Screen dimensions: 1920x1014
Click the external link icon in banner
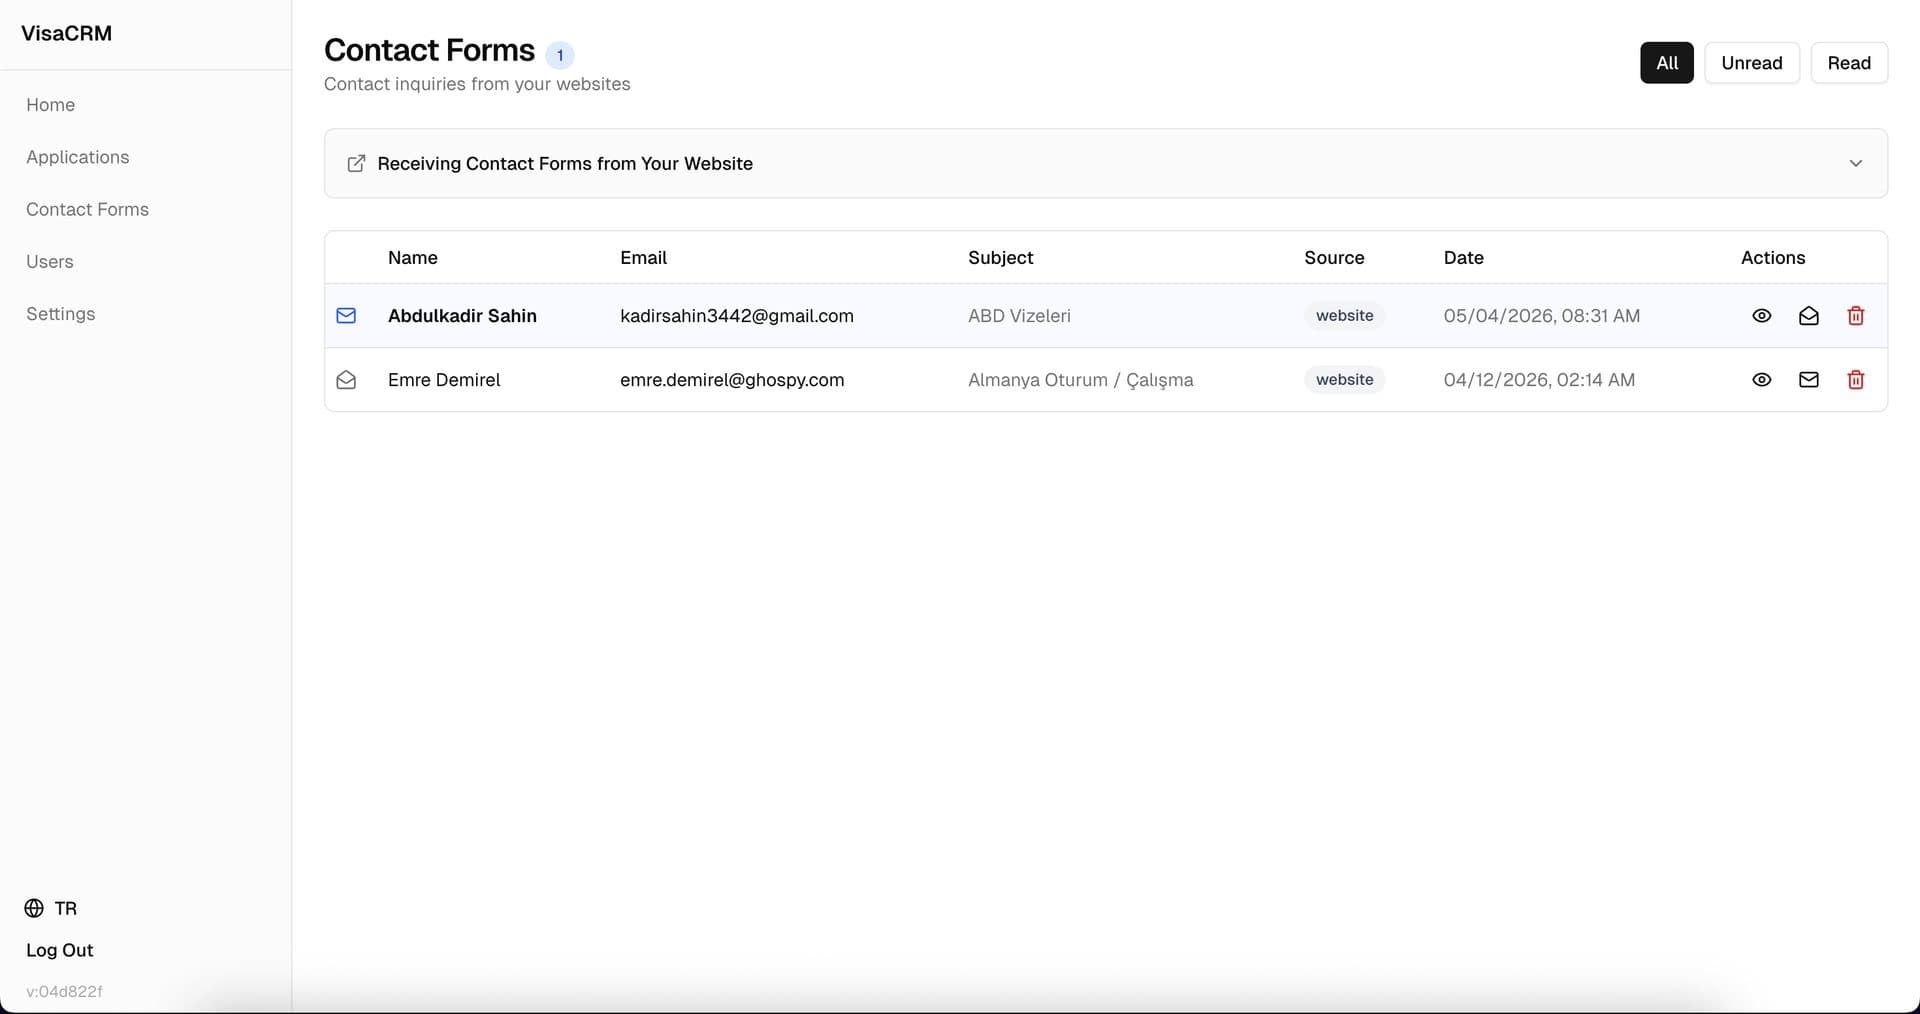tap(356, 163)
